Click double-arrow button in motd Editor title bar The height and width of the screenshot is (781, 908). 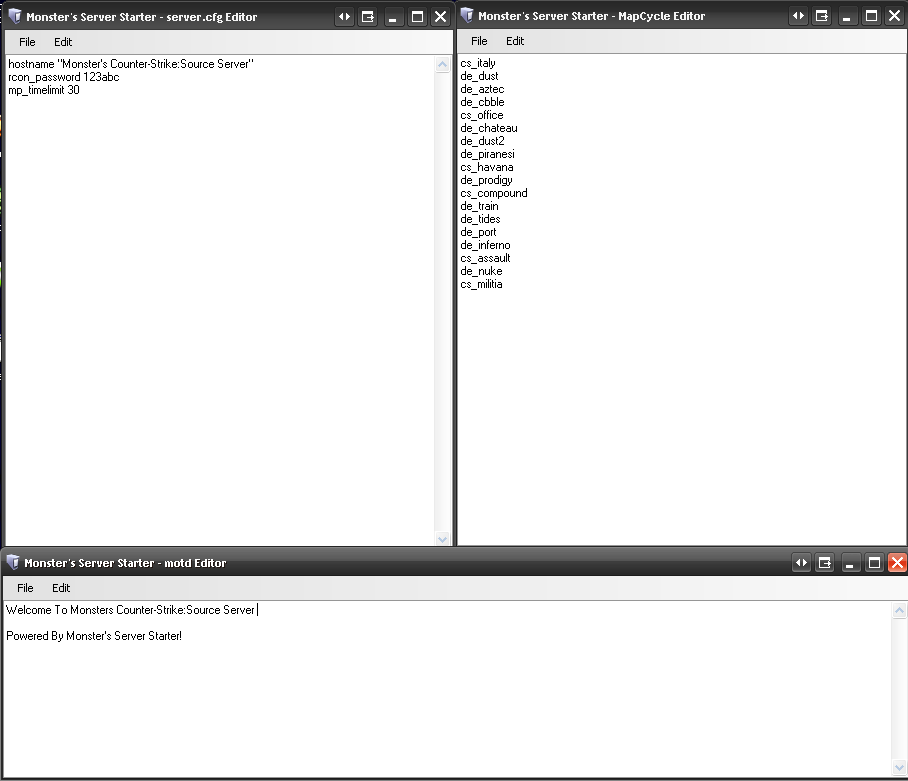(801, 563)
